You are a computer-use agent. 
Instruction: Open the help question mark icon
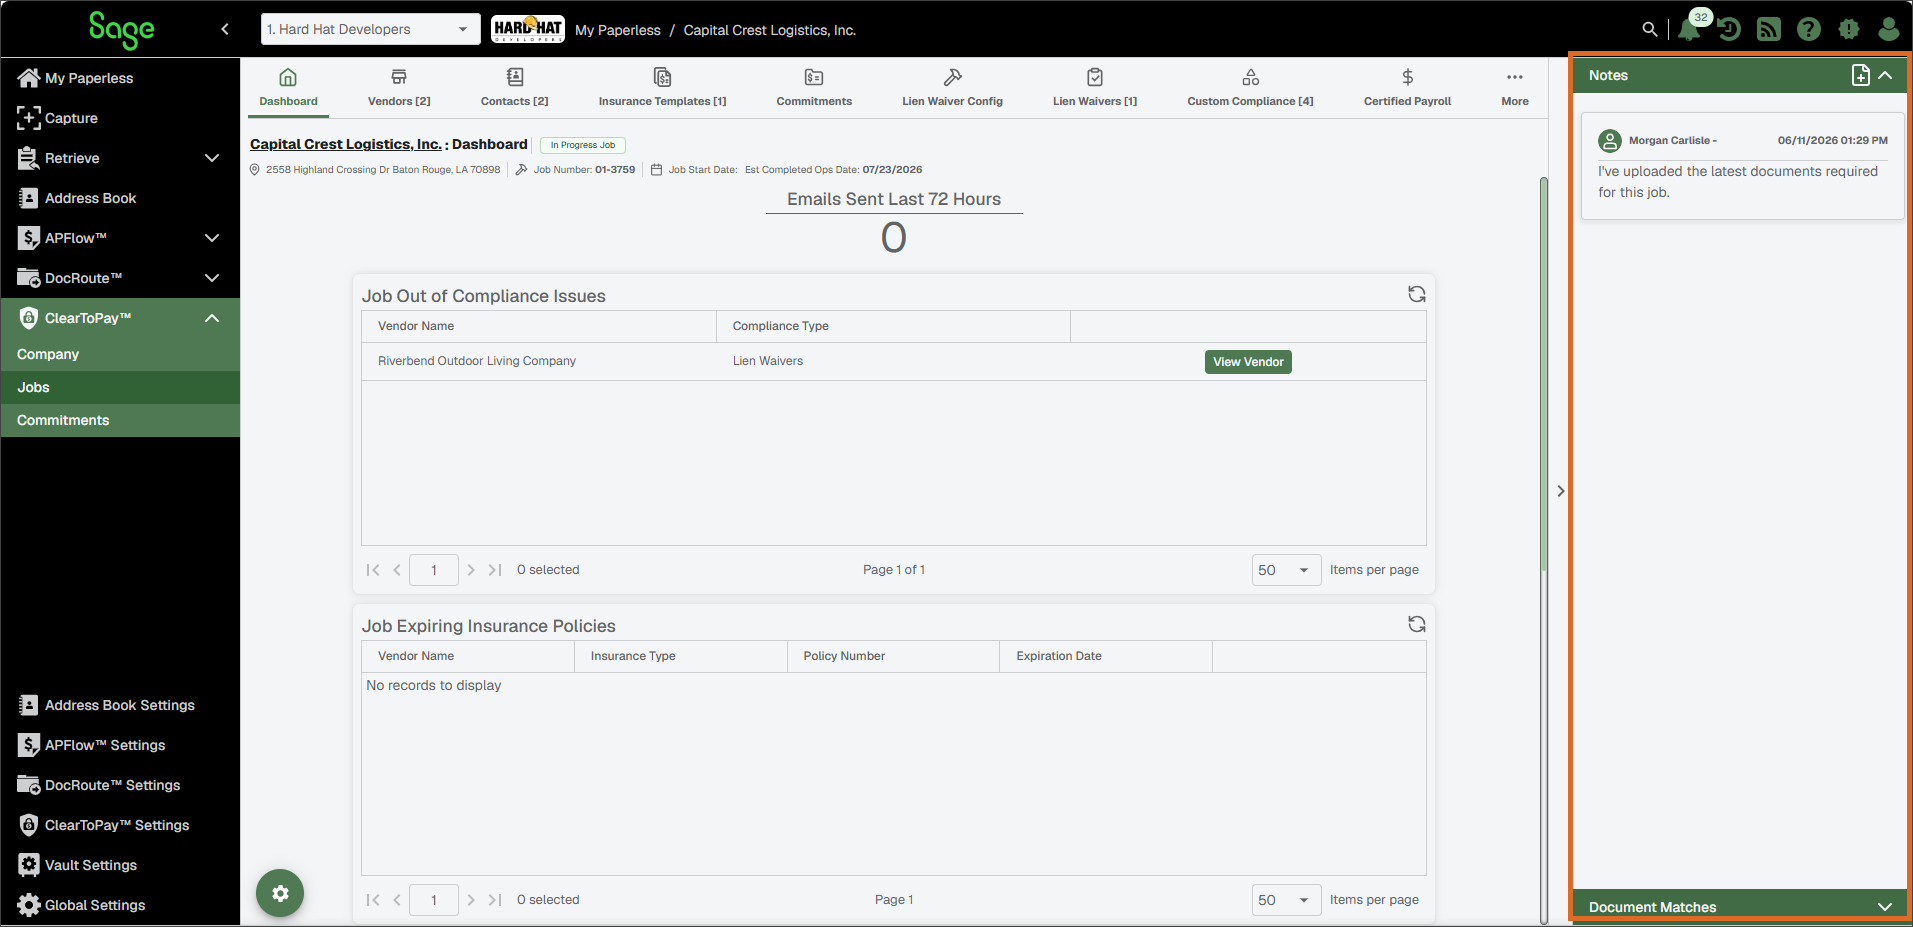point(1809,29)
